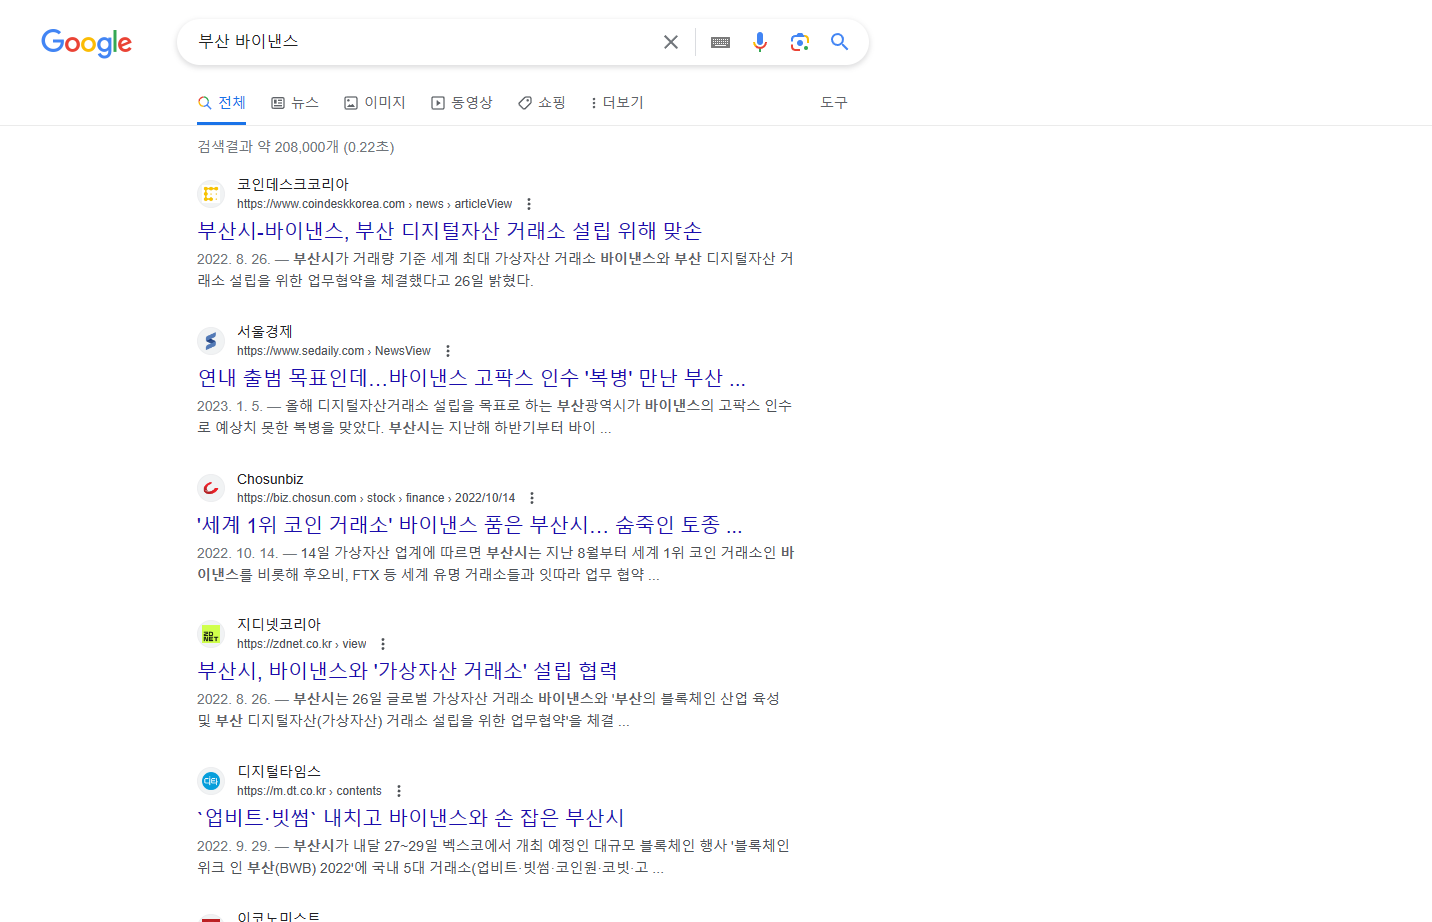This screenshot has height=922, width=1432.
Task: Open Google Lens image search
Action: click(799, 42)
